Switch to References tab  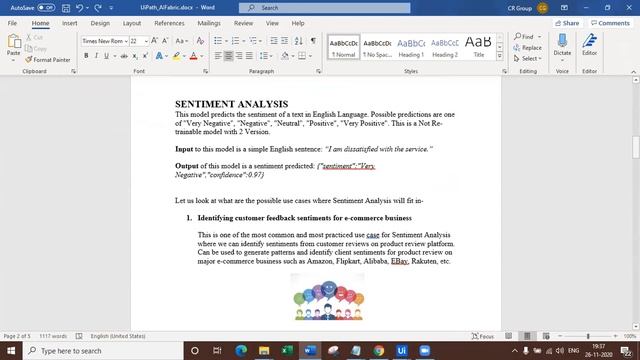169,23
